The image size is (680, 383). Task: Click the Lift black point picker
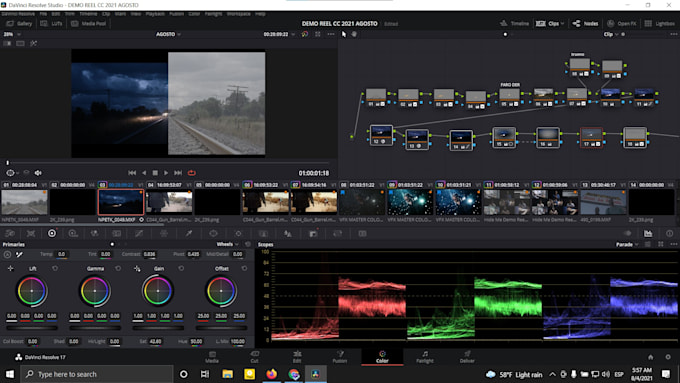click(10, 268)
